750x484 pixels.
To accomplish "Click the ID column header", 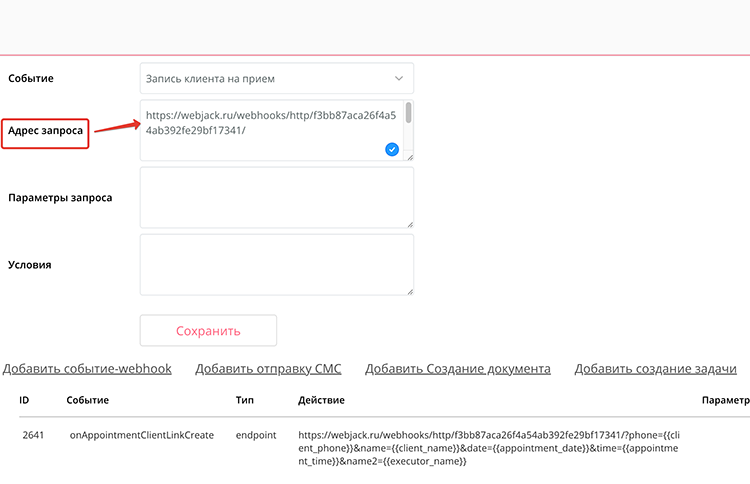I will tap(24, 400).
